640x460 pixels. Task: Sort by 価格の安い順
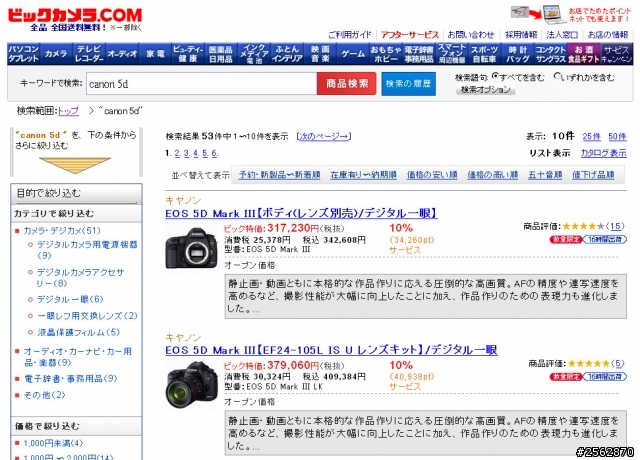click(x=432, y=175)
